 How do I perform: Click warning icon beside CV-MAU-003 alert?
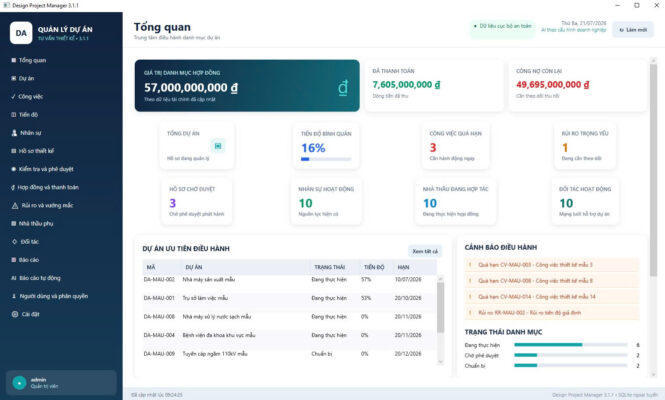coord(470,265)
